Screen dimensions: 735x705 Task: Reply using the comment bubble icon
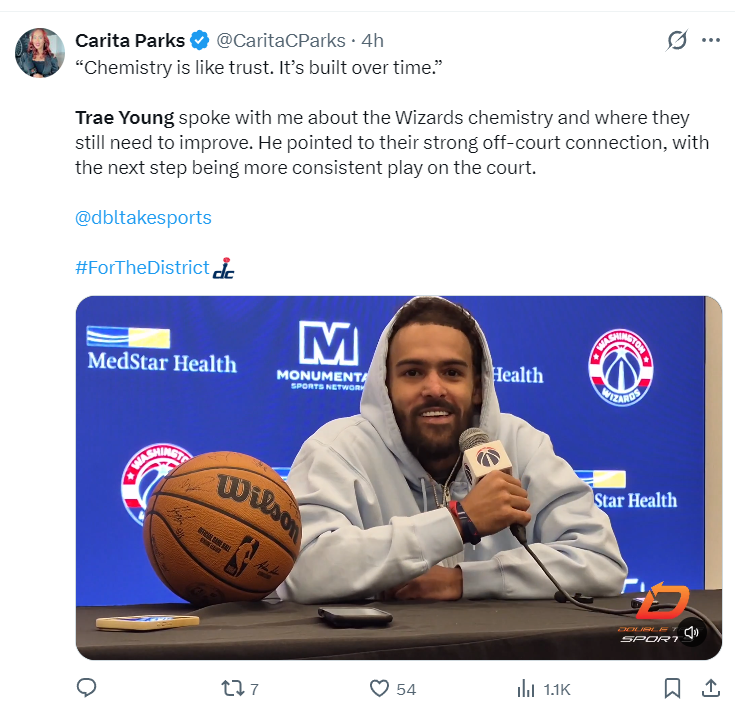(86, 689)
